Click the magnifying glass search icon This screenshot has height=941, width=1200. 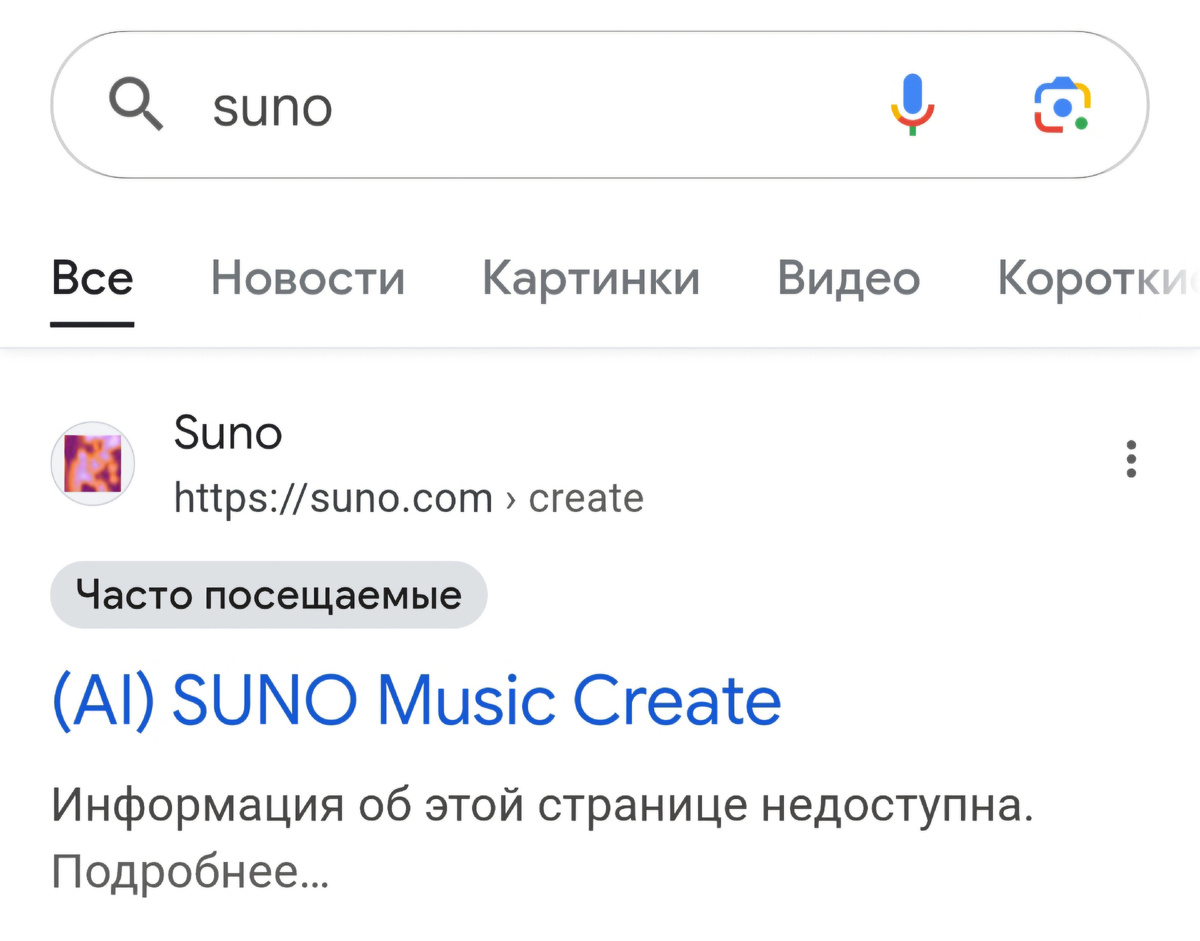point(137,104)
